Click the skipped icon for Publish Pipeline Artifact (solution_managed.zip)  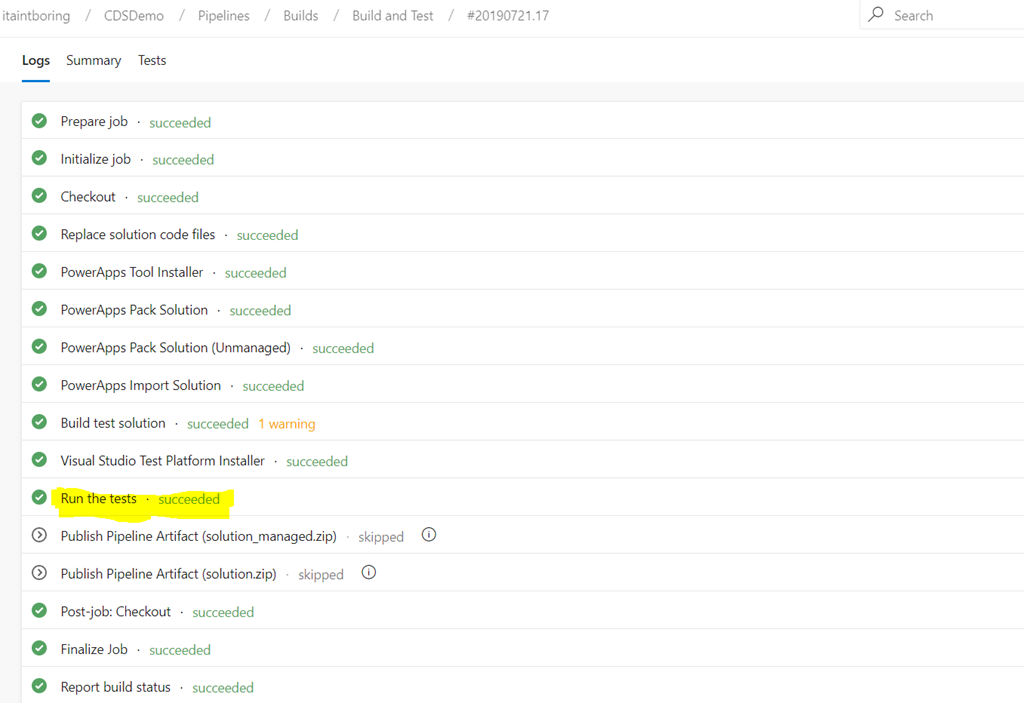click(x=39, y=535)
